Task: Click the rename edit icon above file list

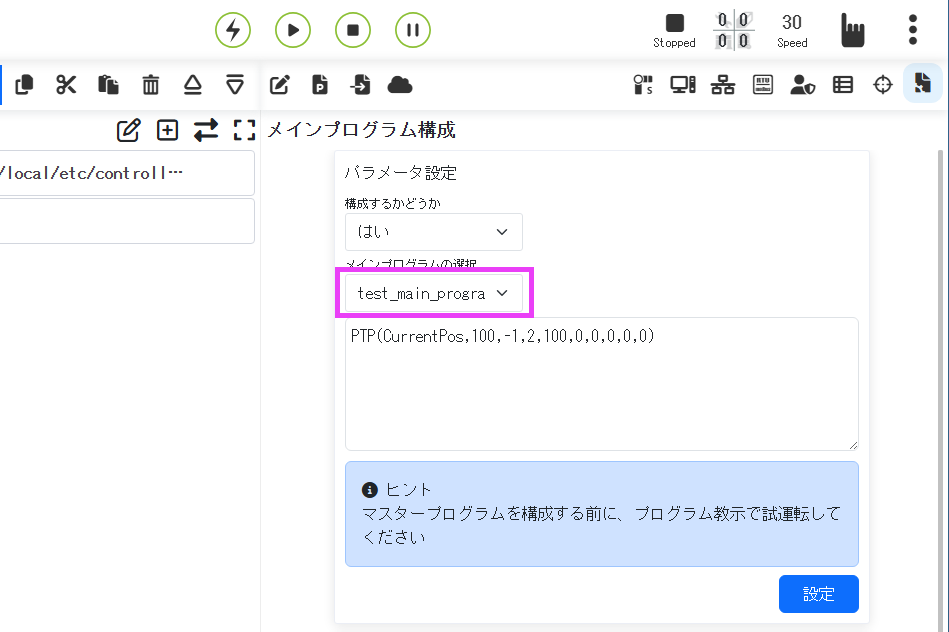Action: [128, 130]
